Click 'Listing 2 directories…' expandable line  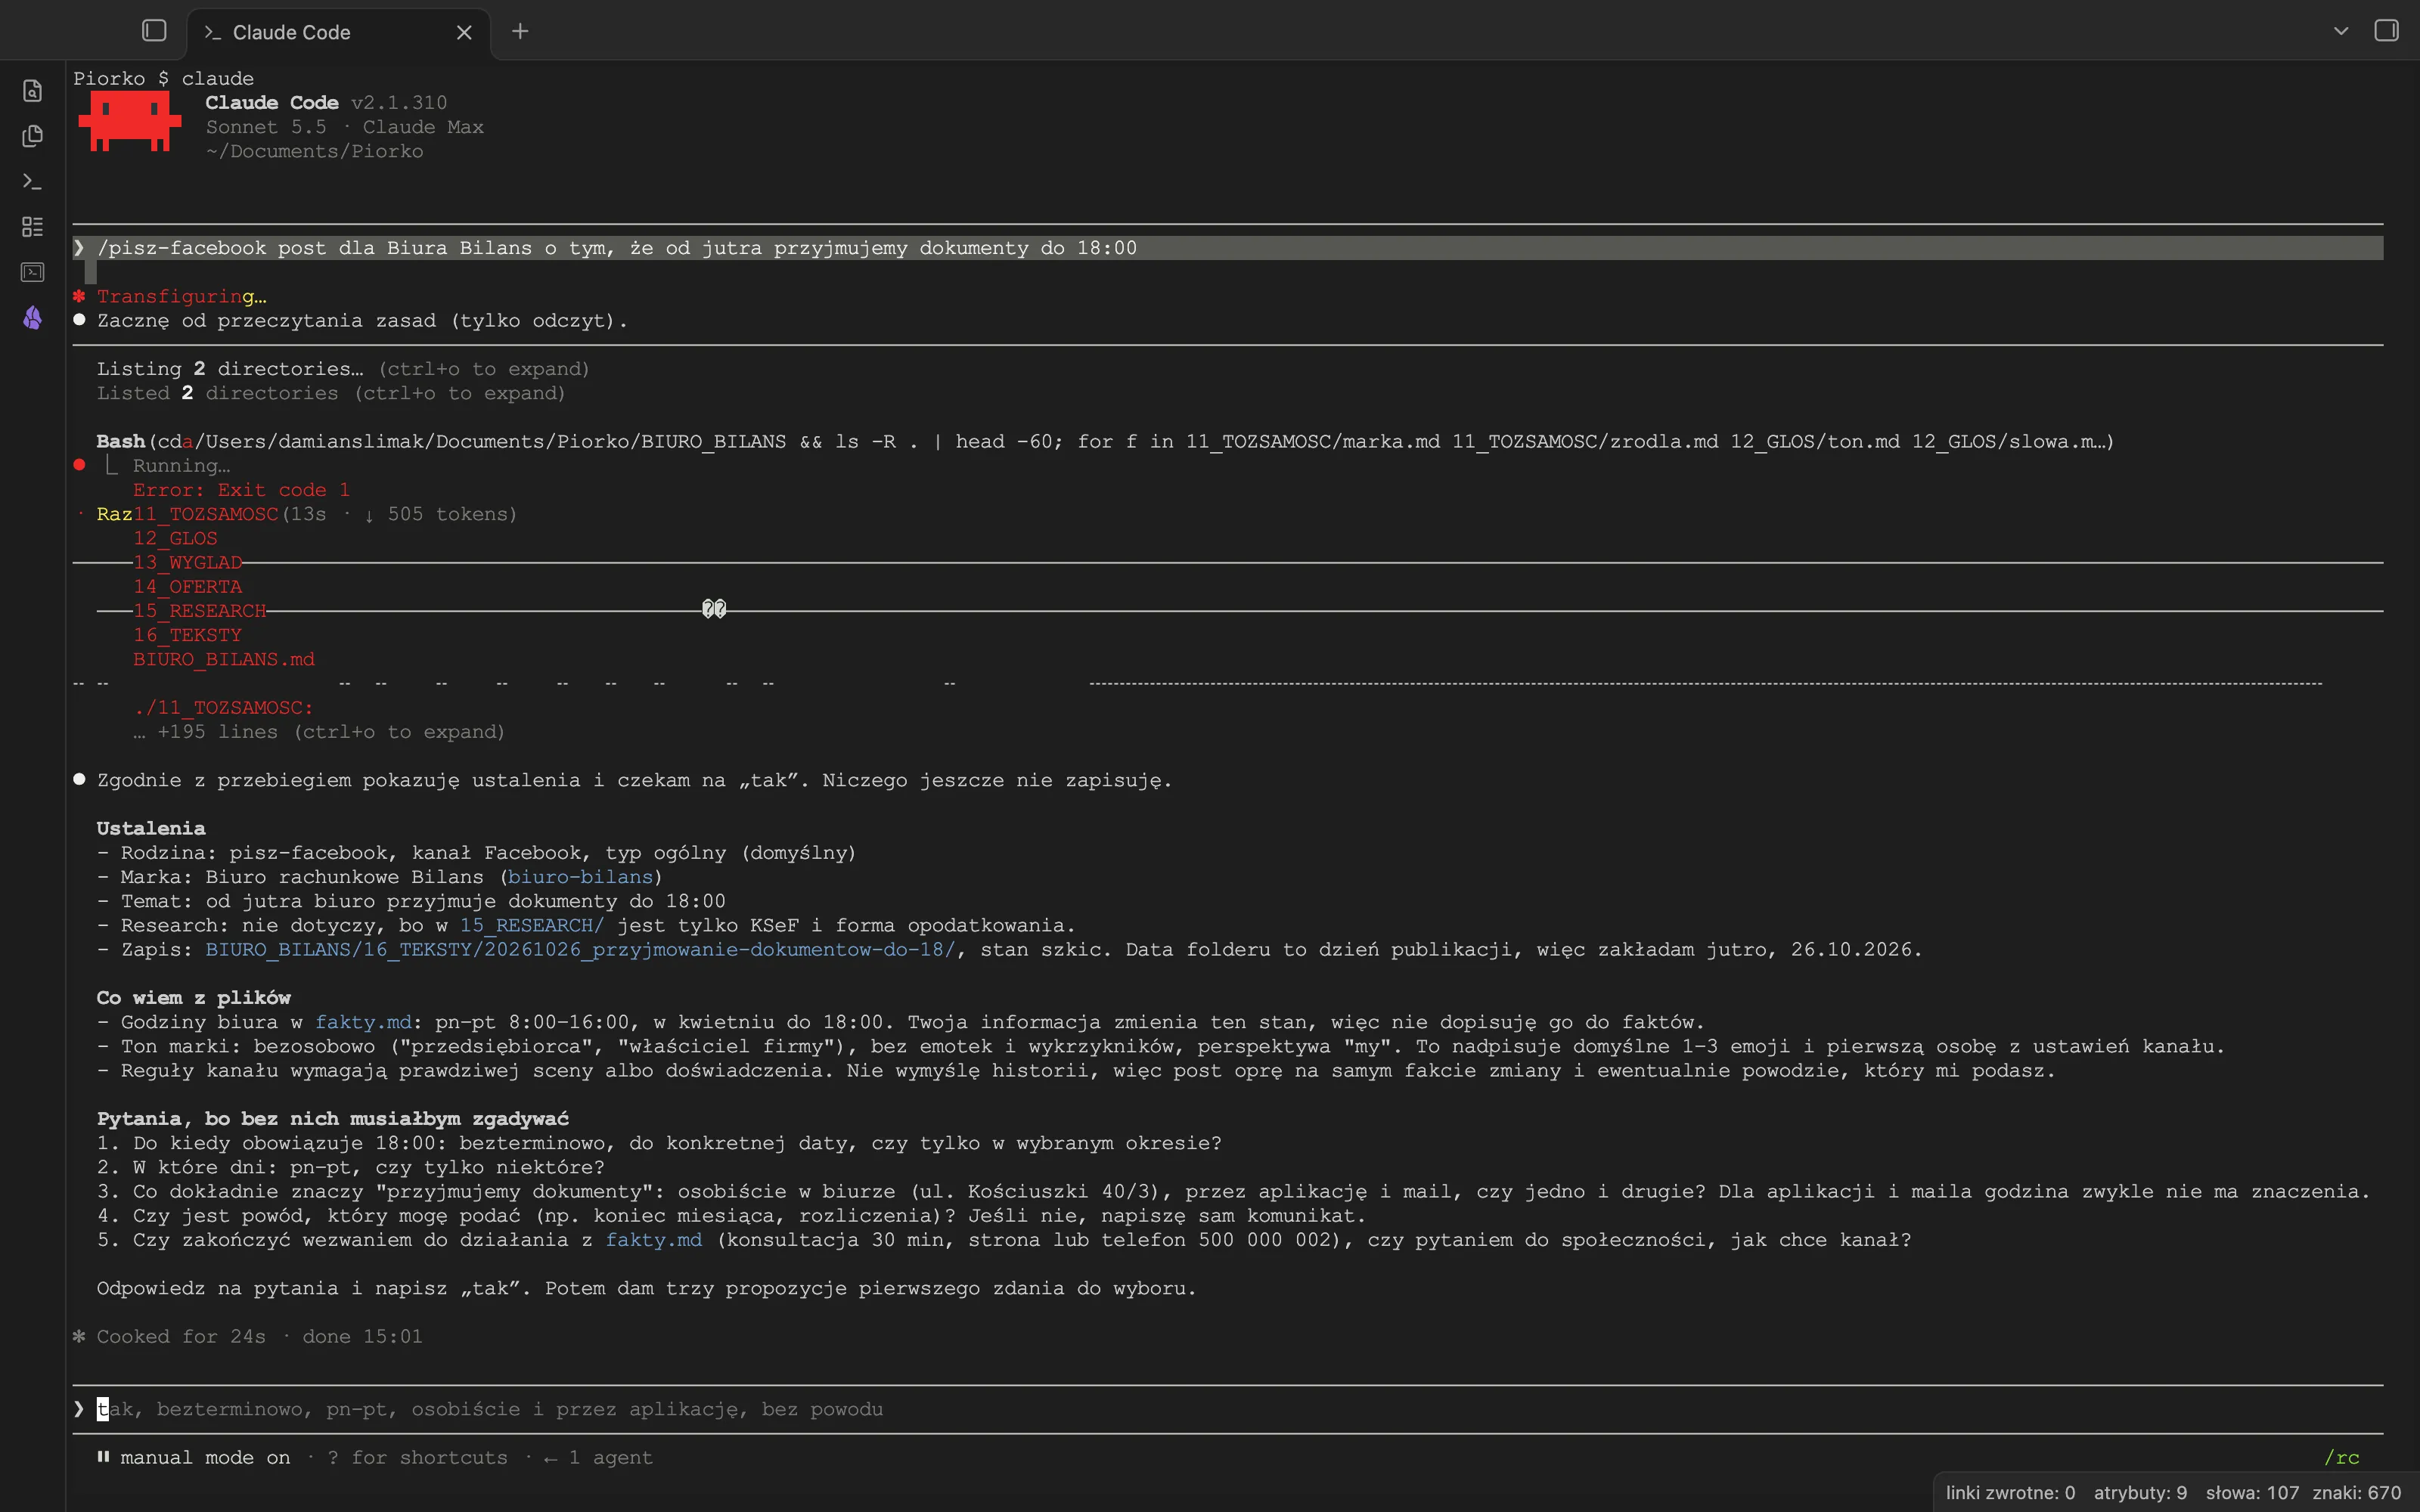click(x=343, y=369)
